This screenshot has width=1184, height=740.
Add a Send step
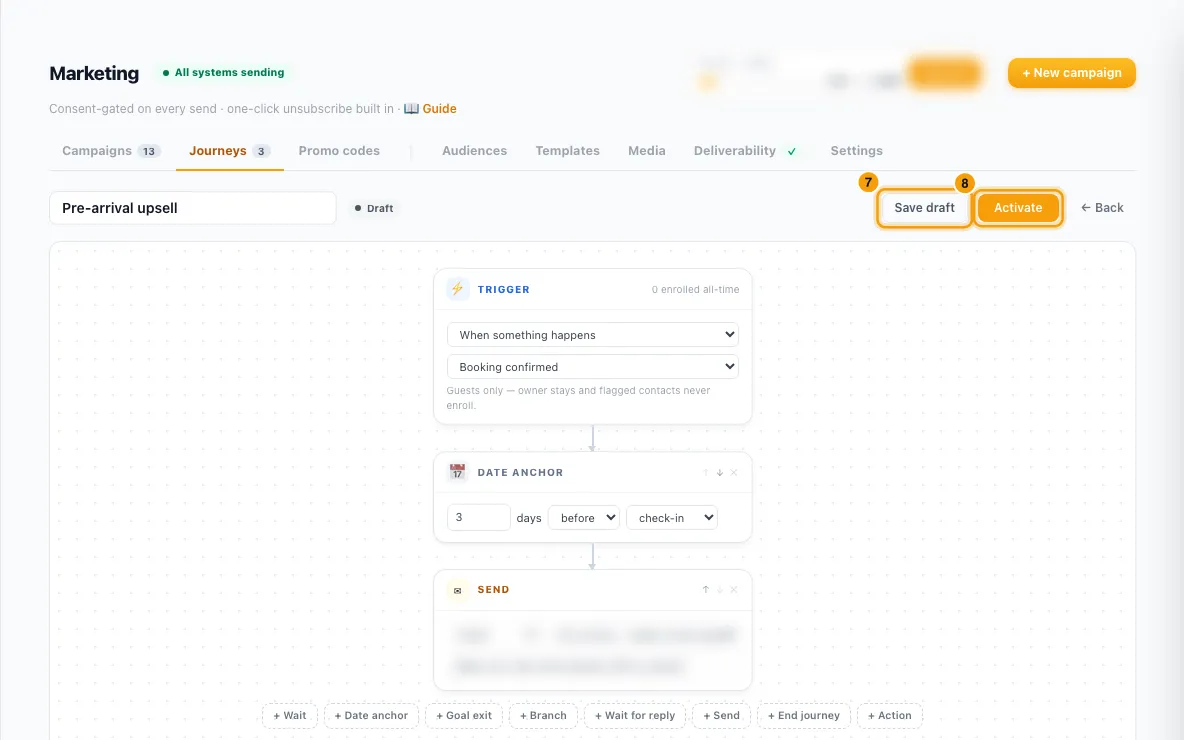tap(721, 715)
